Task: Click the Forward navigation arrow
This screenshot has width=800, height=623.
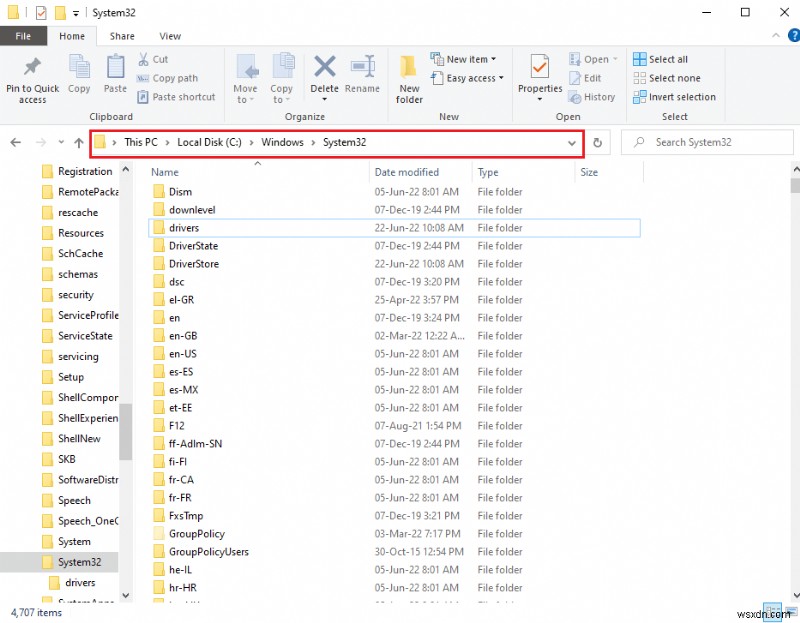Action: [x=41, y=142]
